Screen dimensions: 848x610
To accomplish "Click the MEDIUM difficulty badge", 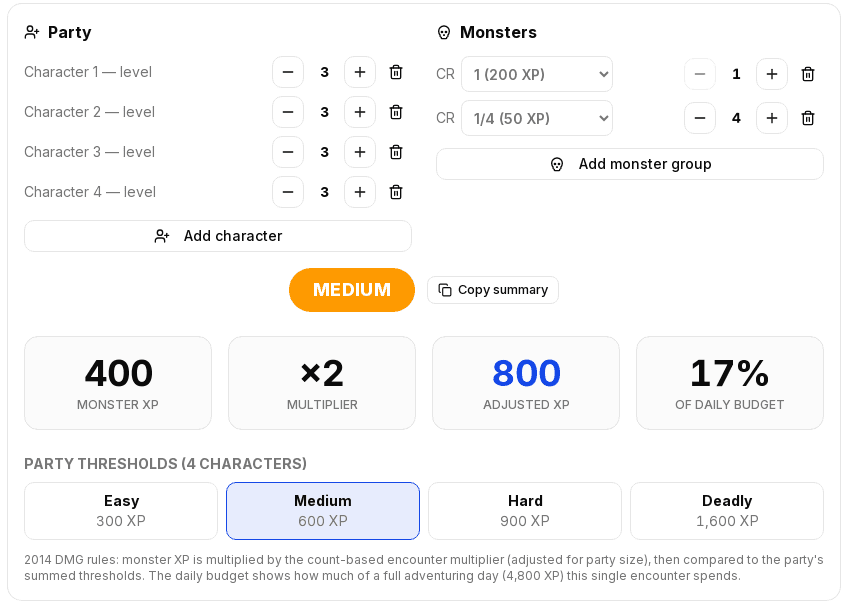I will click(352, 290).
